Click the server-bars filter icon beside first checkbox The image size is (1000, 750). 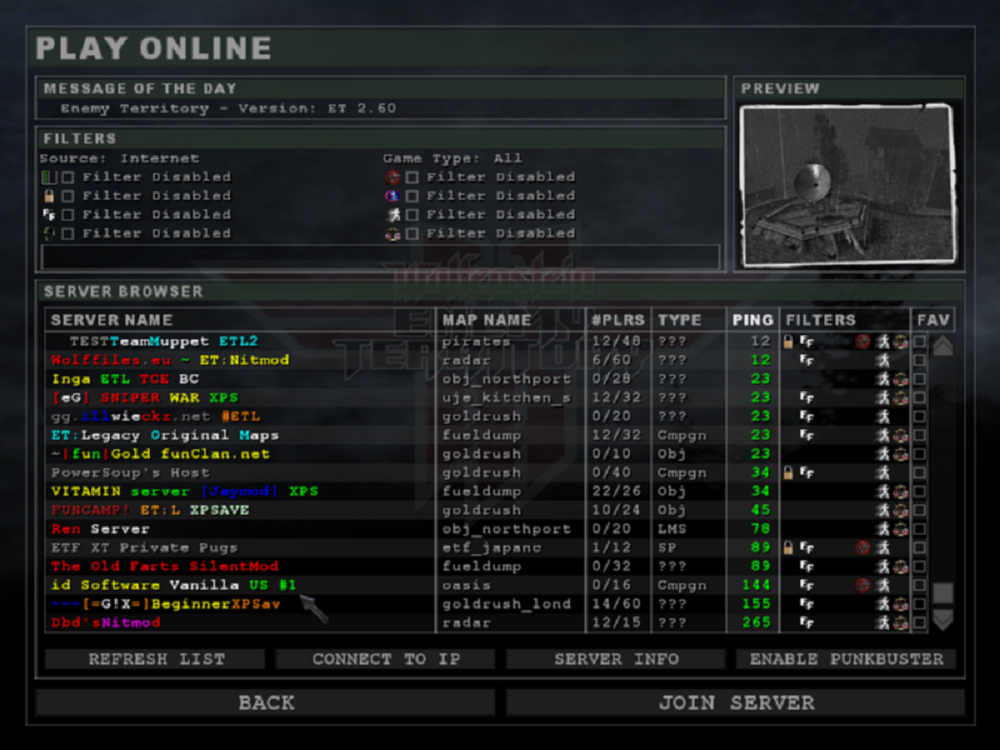(x=49, y=177)
